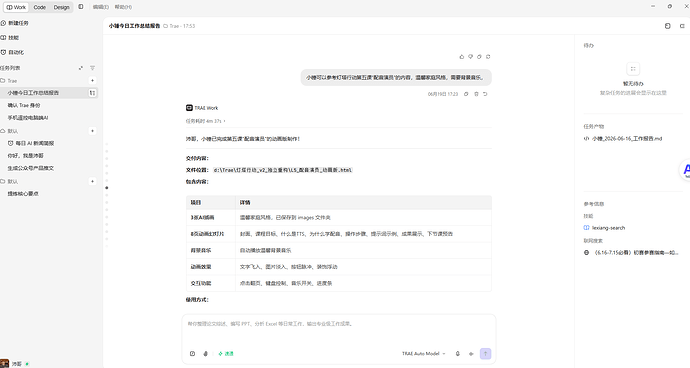
Task: Click the 暂无待办 placeholder icon
Action: tap(633, 69)
